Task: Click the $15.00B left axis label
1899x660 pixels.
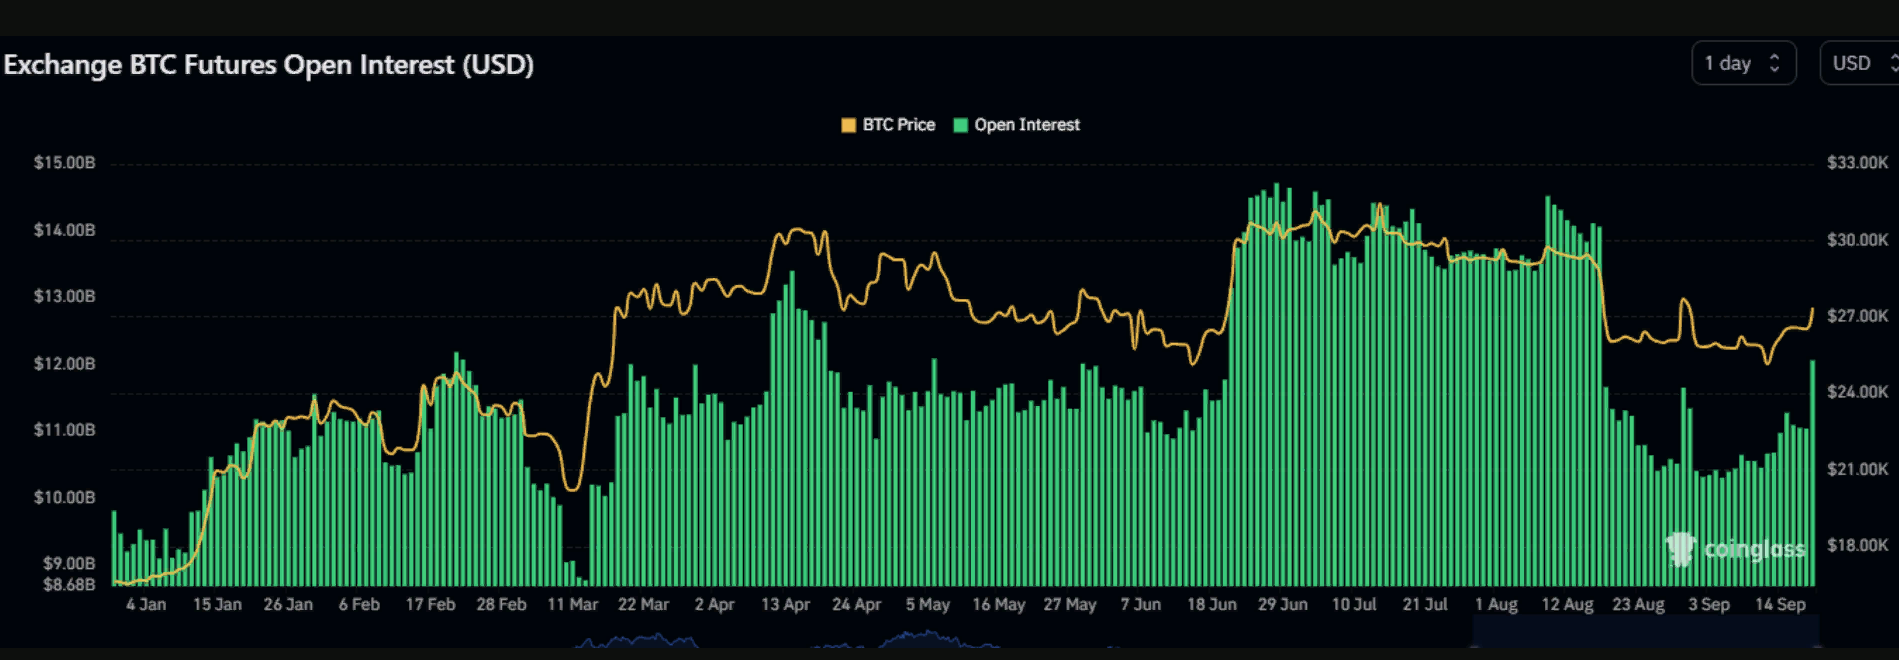Action: [64, 163]
